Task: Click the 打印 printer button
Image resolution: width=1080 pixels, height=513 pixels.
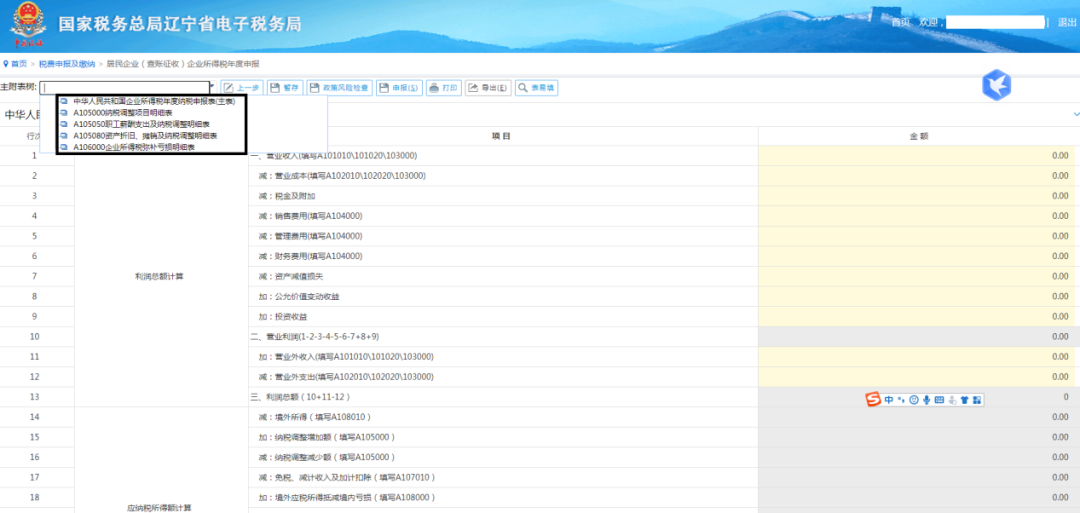Action: (444, 88)
